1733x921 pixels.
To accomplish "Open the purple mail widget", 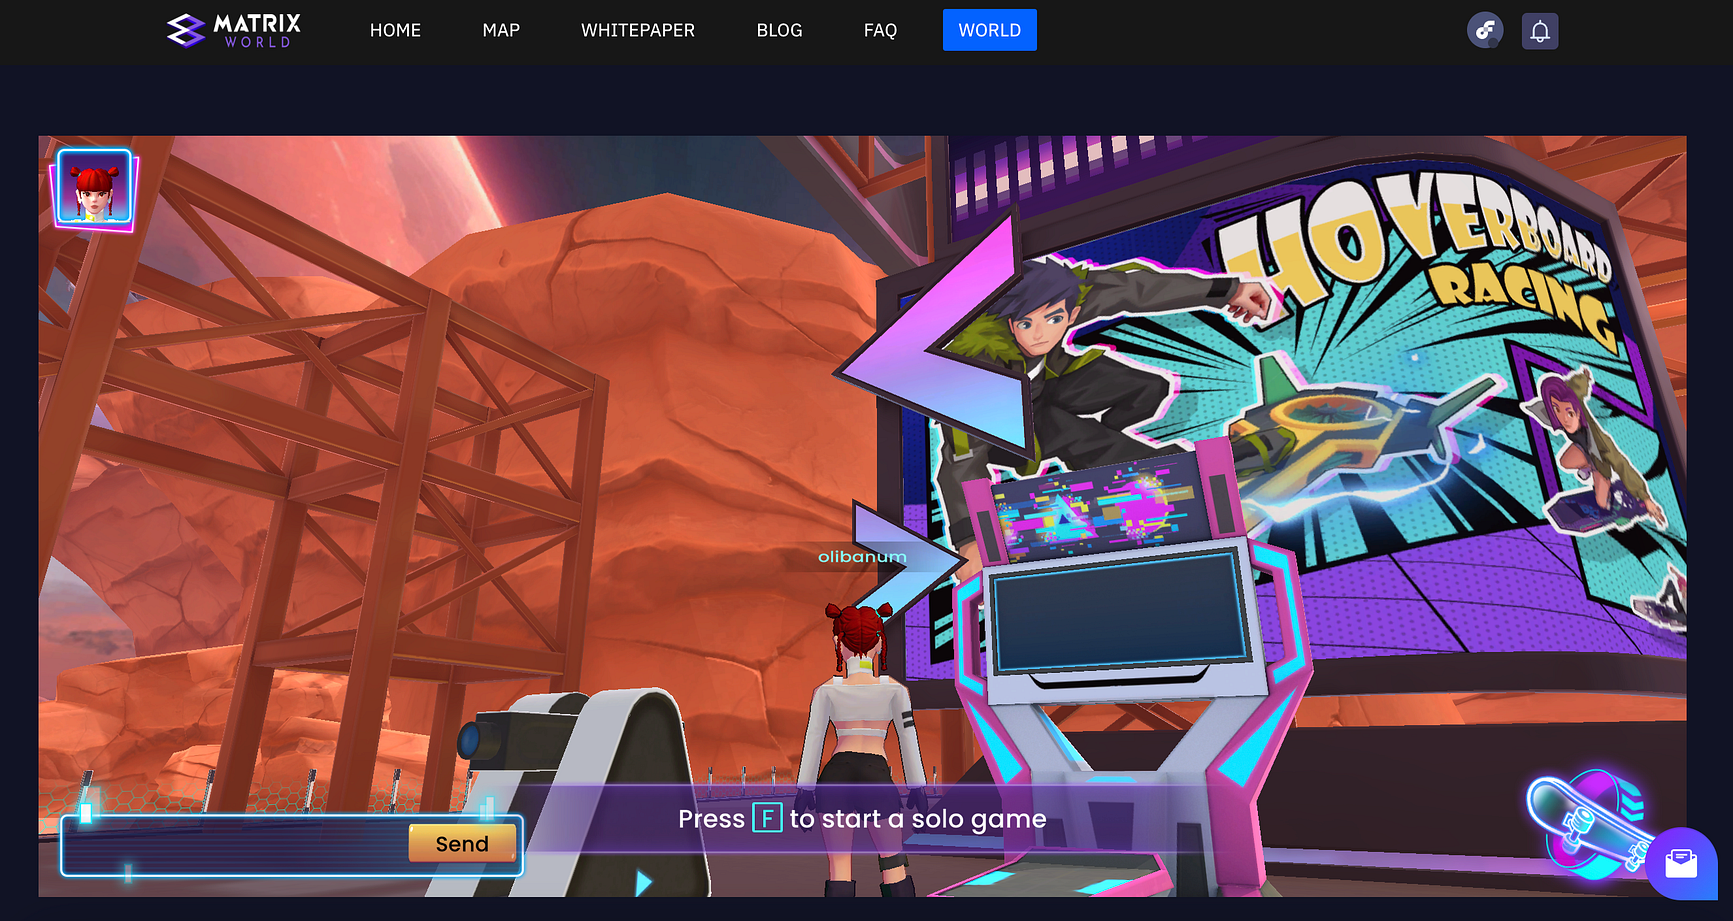I will coord(1681,863).
